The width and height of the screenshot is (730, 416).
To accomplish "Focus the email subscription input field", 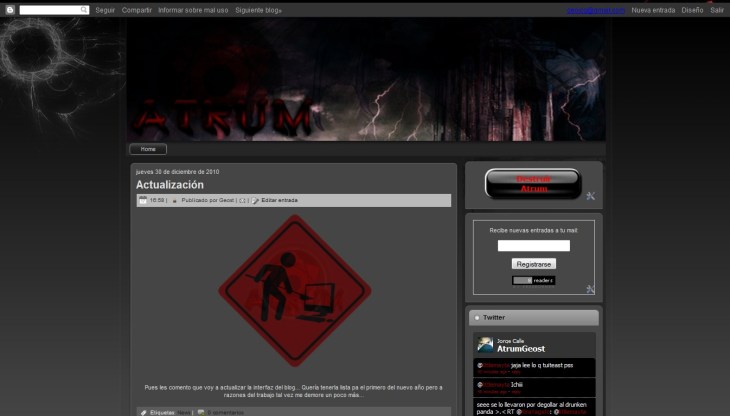I will [x=533, y=245].
